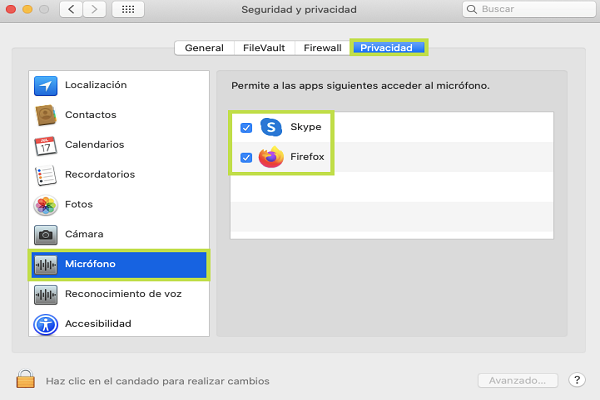Click the padlock to unlock changes
The height and width of the screenshot is (400, 600).
point(26,380)
